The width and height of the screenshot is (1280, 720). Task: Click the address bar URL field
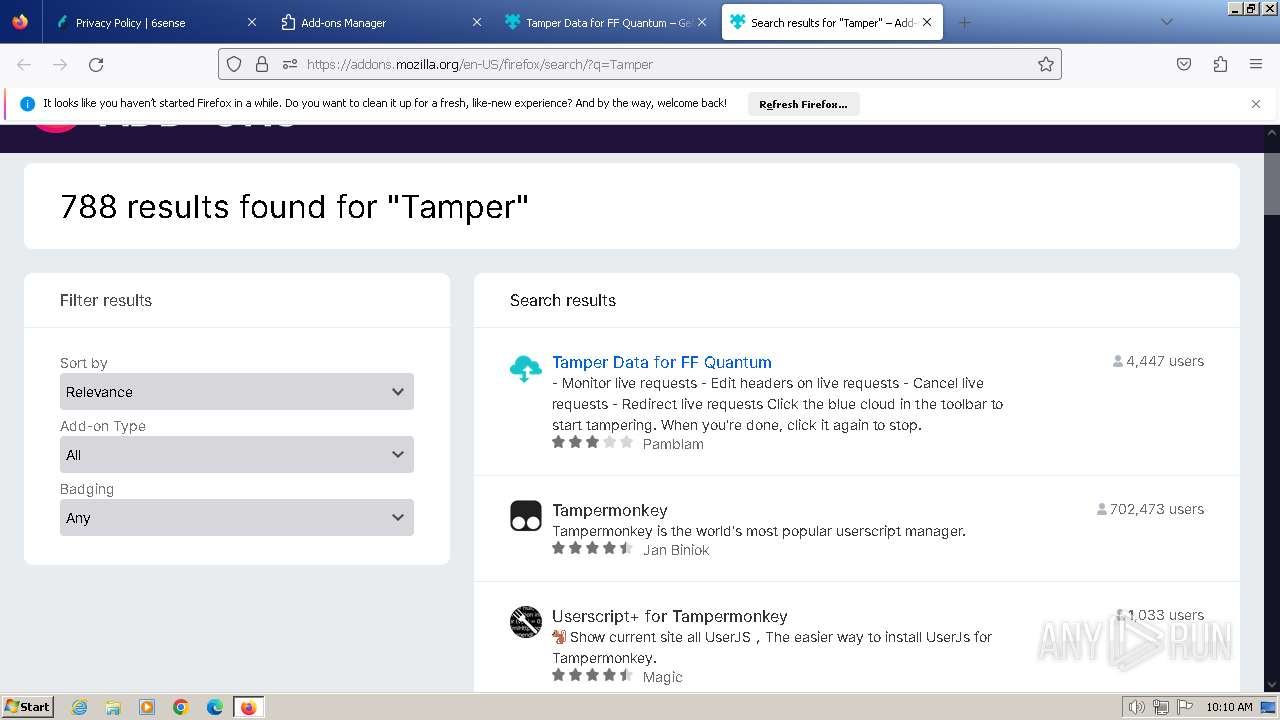pos(640,64)
